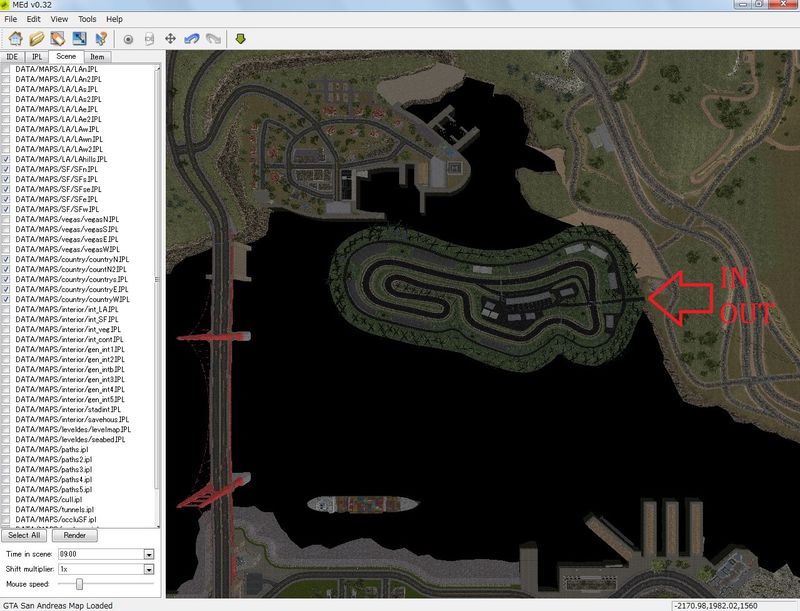
Task: Click the race track island in the map
Action: tap(487, 297)
